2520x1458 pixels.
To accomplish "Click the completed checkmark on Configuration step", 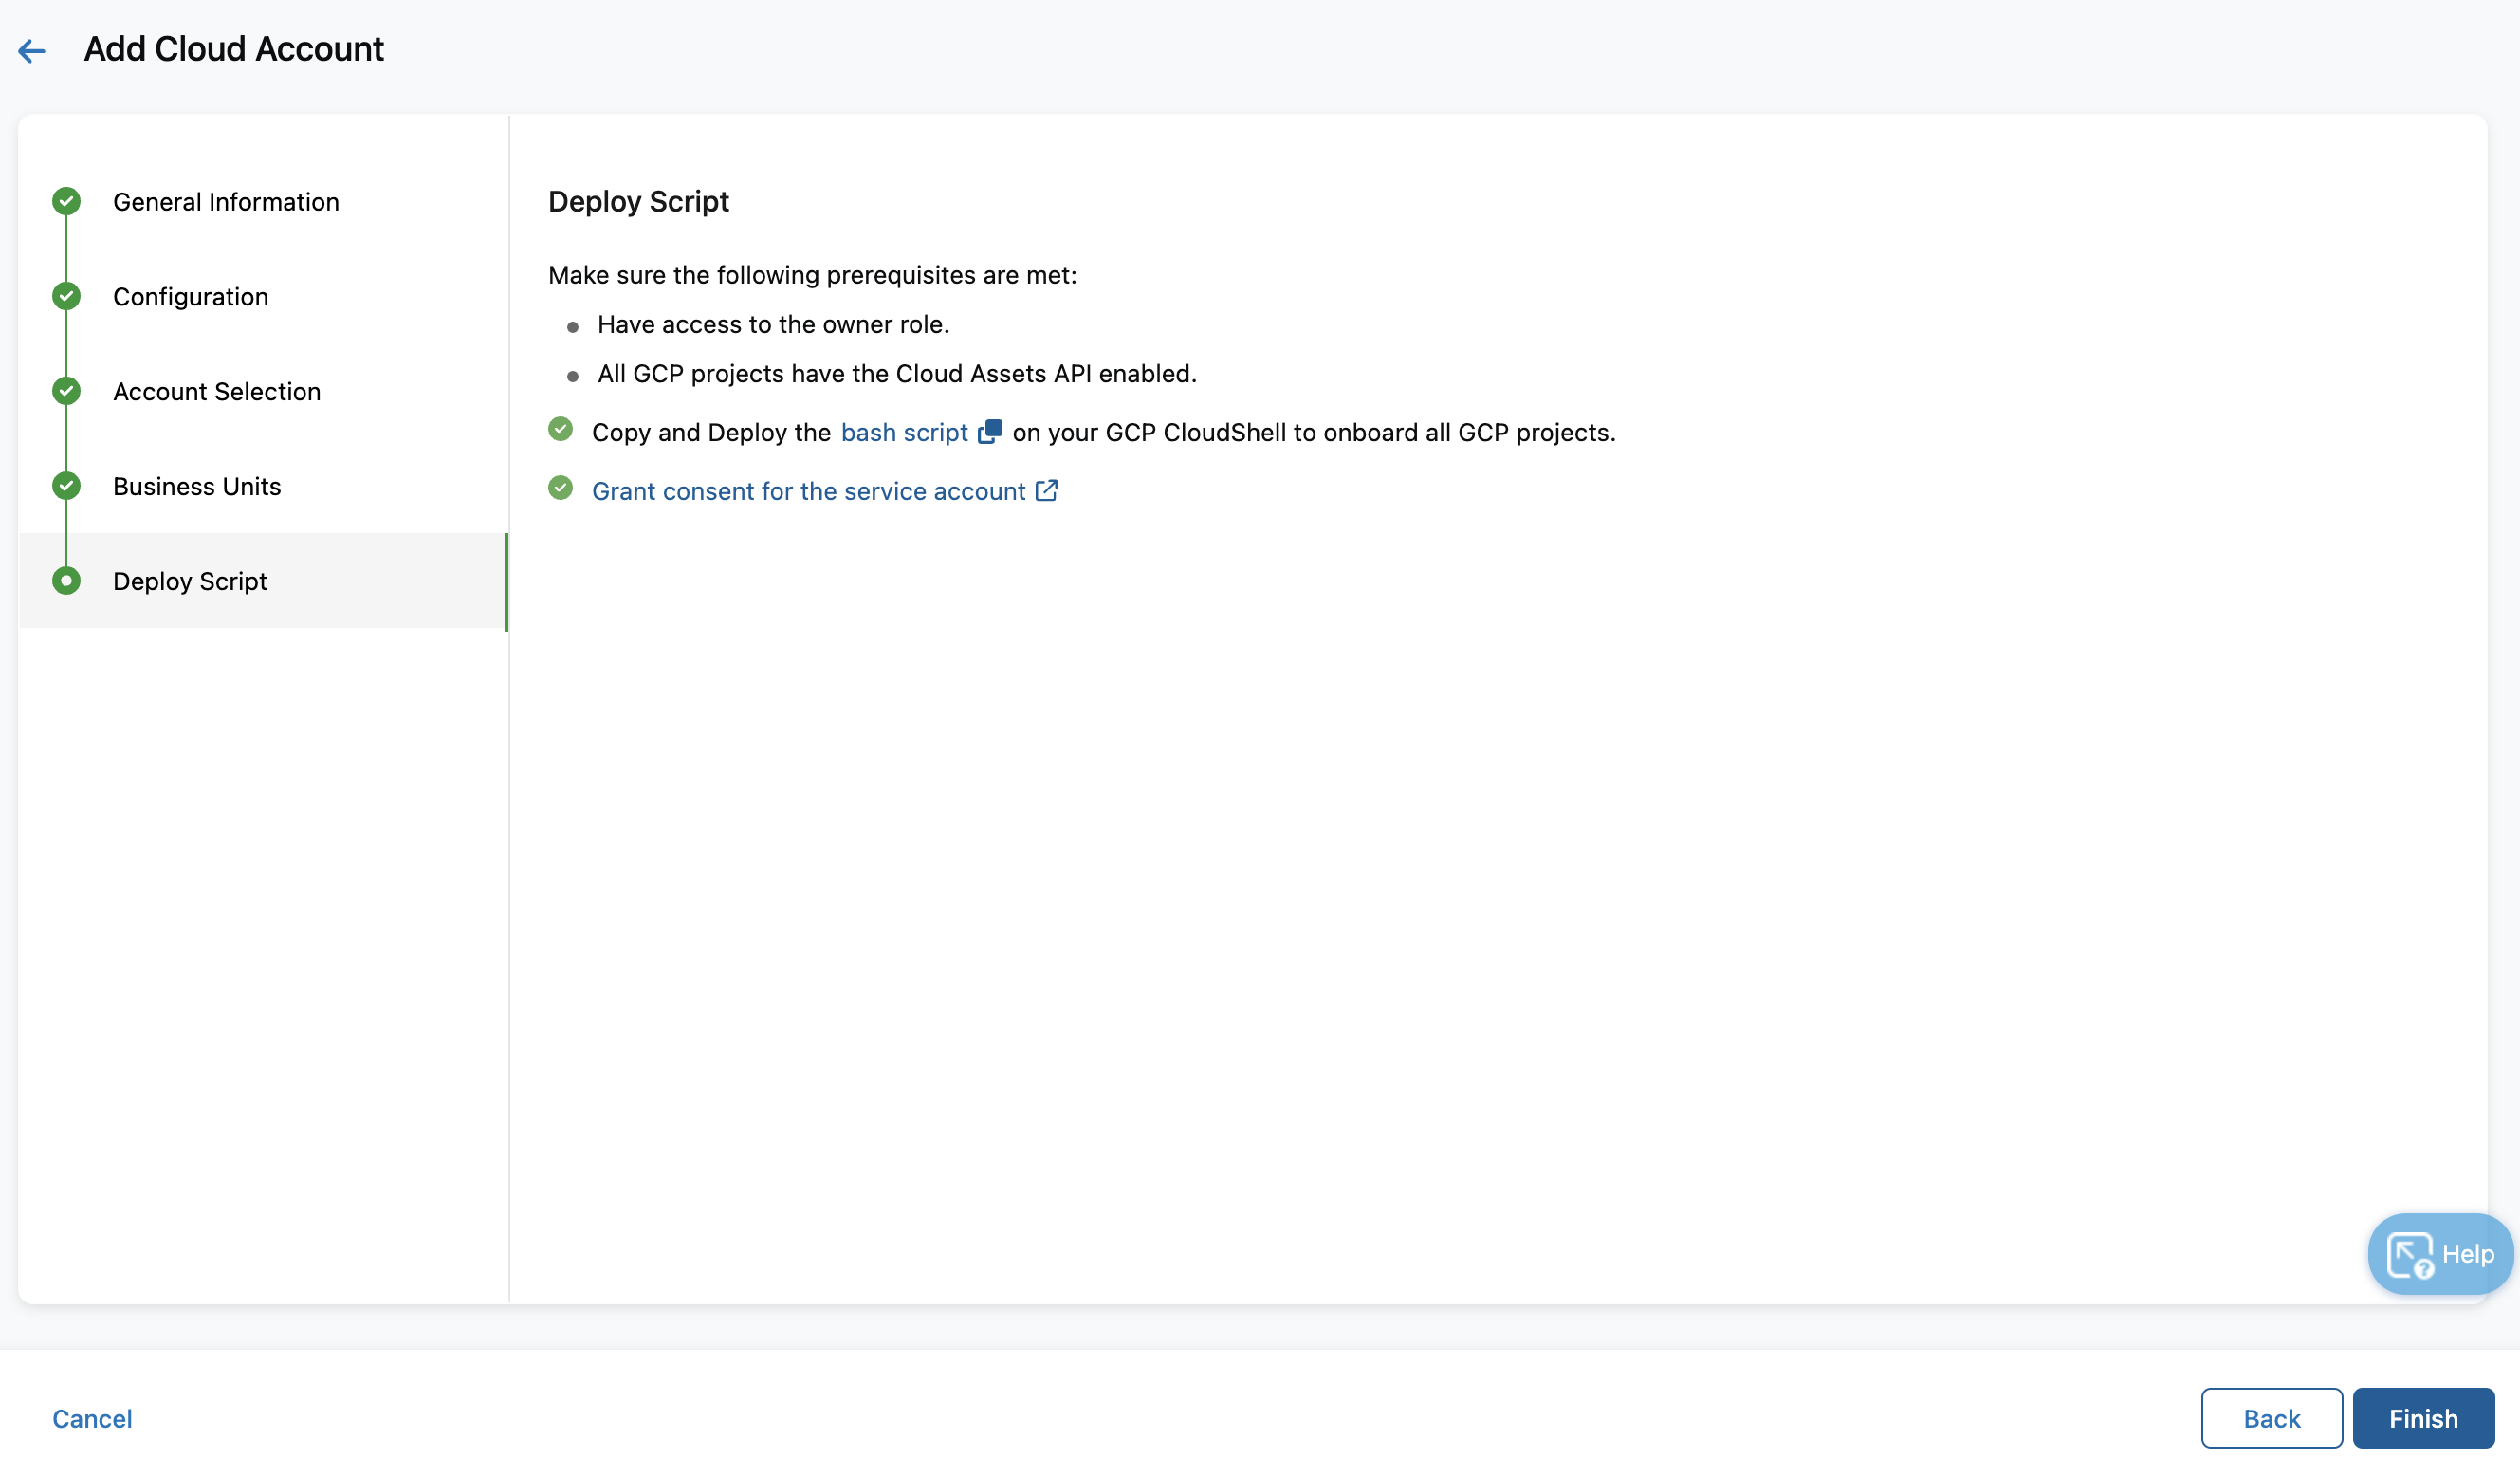I will coord(65,296).
